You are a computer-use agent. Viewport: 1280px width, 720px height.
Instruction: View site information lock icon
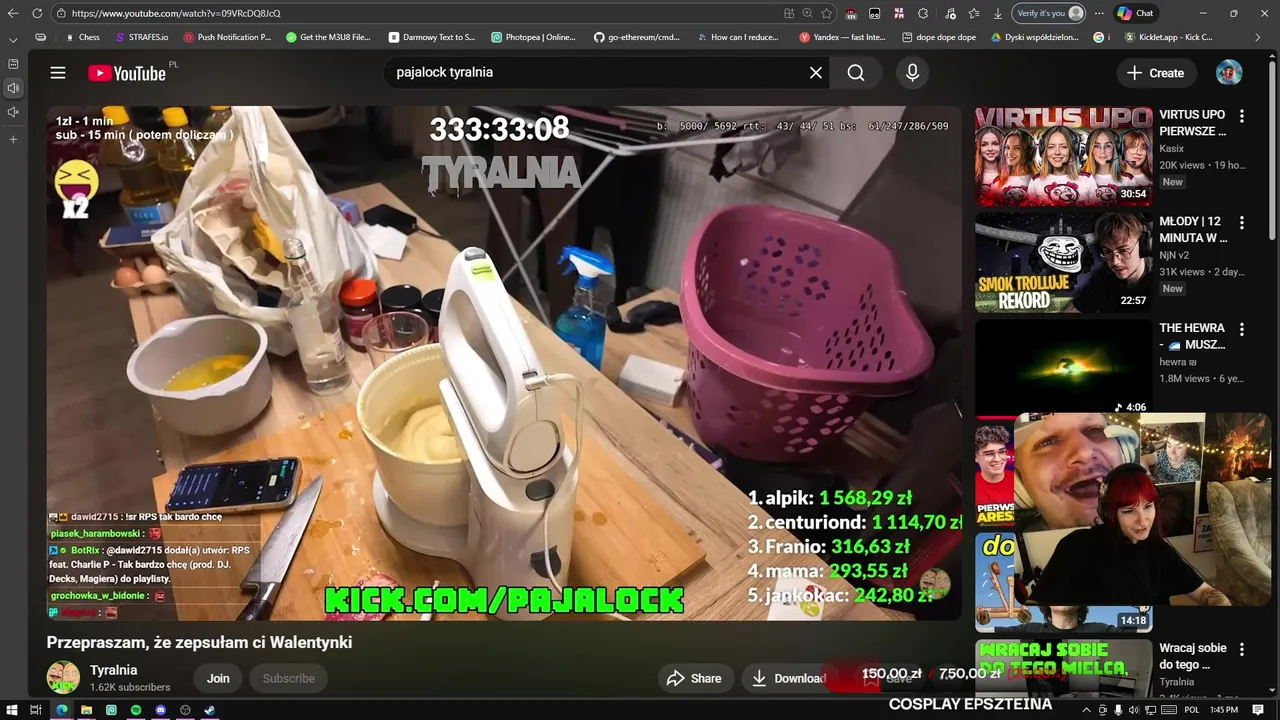coord(61,13)
